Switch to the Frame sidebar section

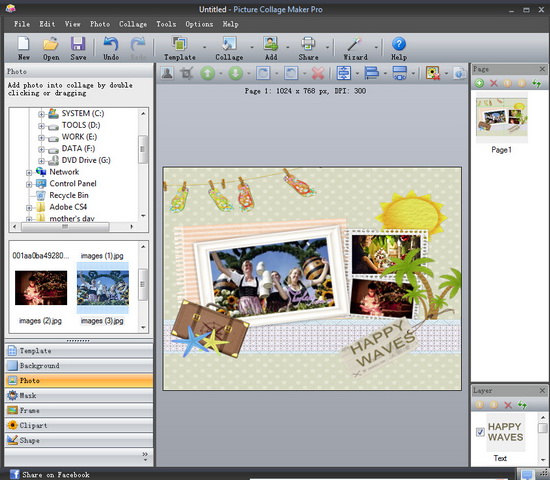point(79,411)
